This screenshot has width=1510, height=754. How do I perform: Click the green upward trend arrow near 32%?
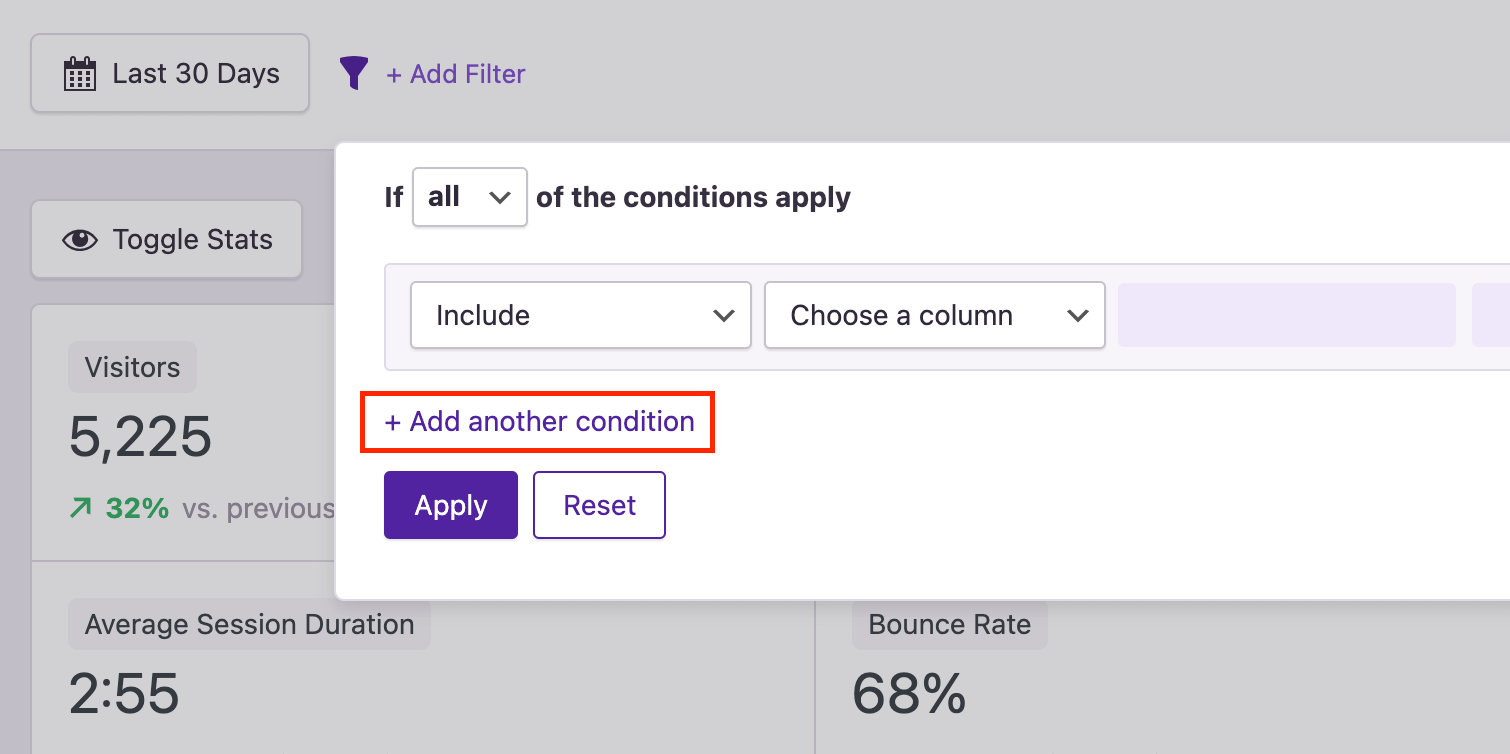80,509
